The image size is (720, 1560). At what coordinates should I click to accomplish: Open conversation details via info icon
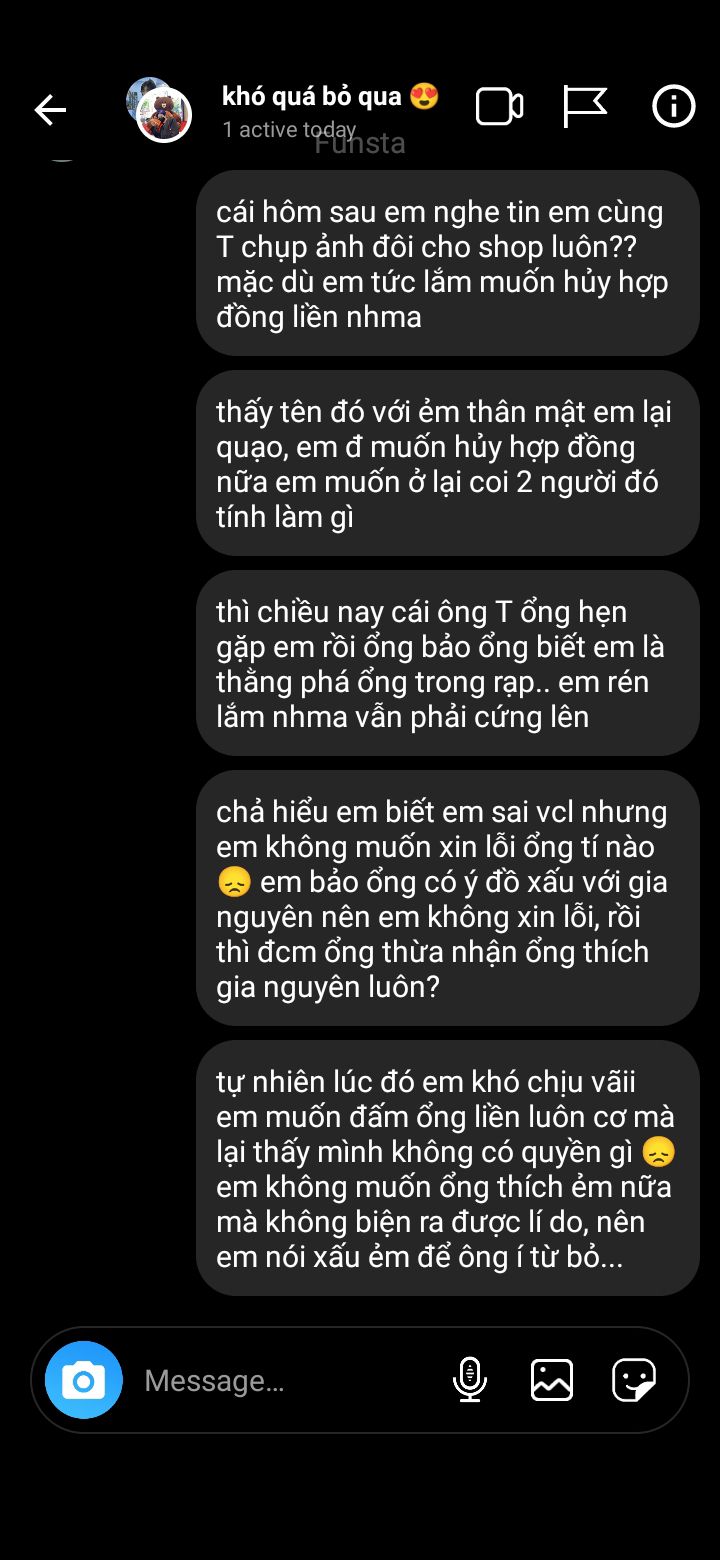pos(674,106)
